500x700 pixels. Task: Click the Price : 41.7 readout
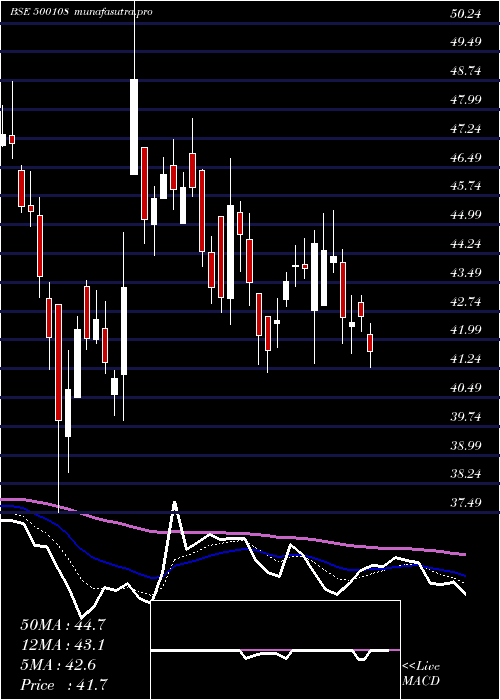63,684
